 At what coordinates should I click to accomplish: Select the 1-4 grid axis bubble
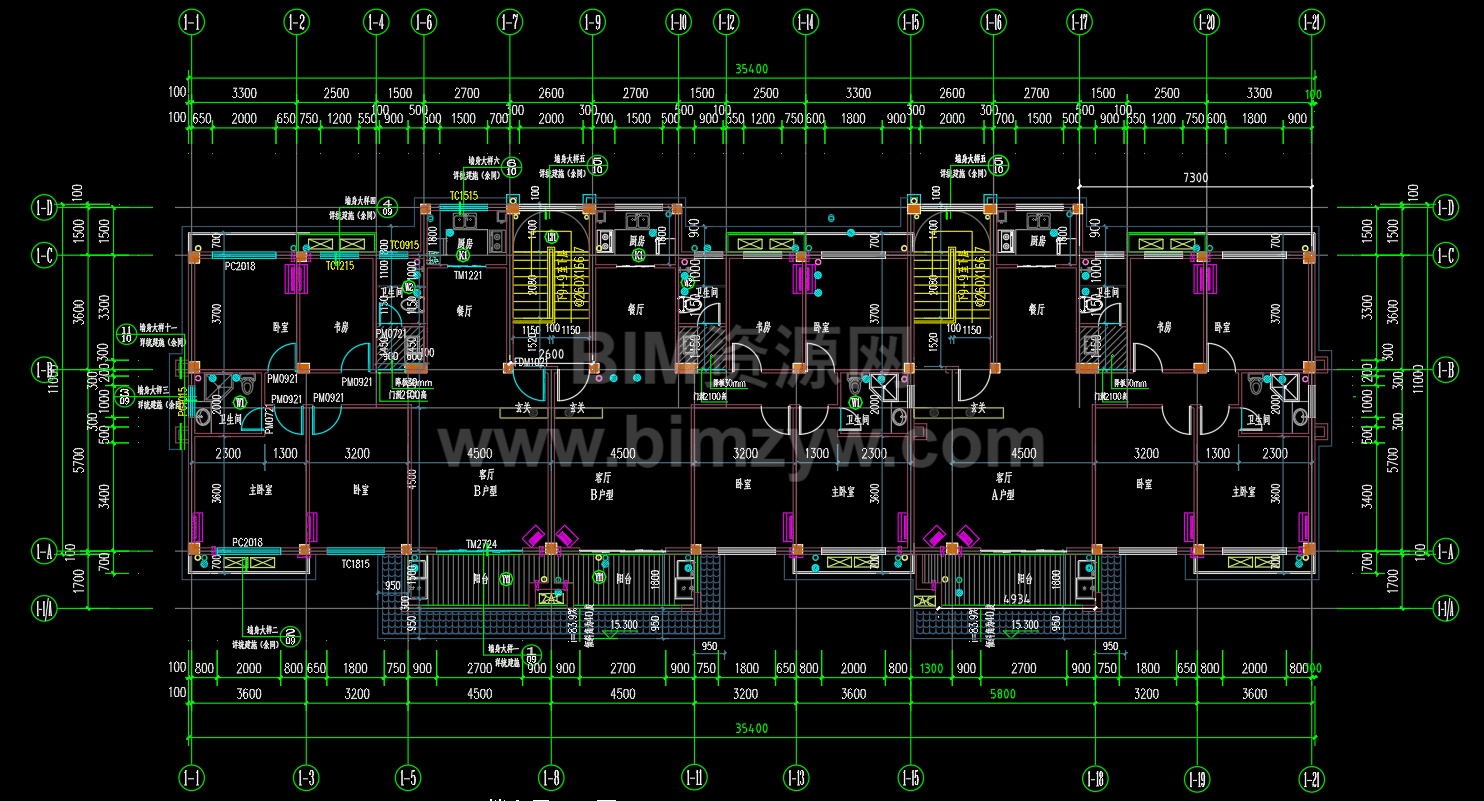(x=376, y=21)
